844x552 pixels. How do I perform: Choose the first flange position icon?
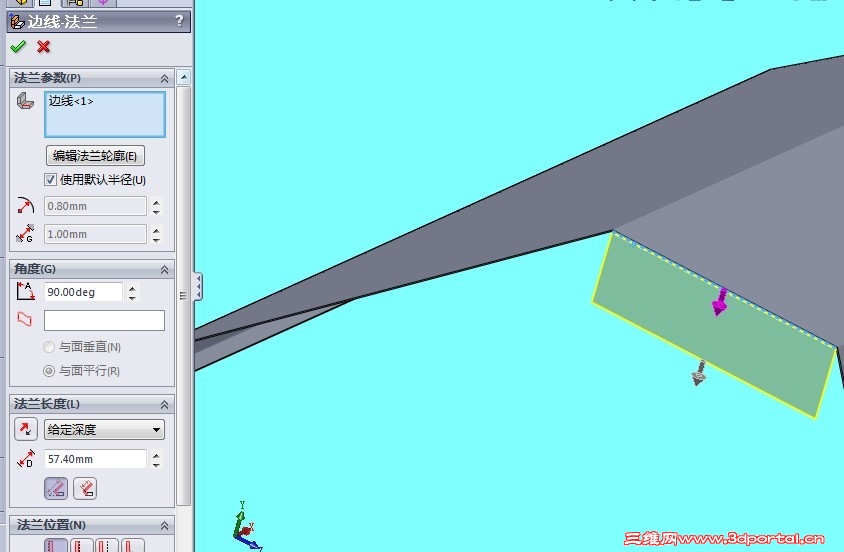55,545
